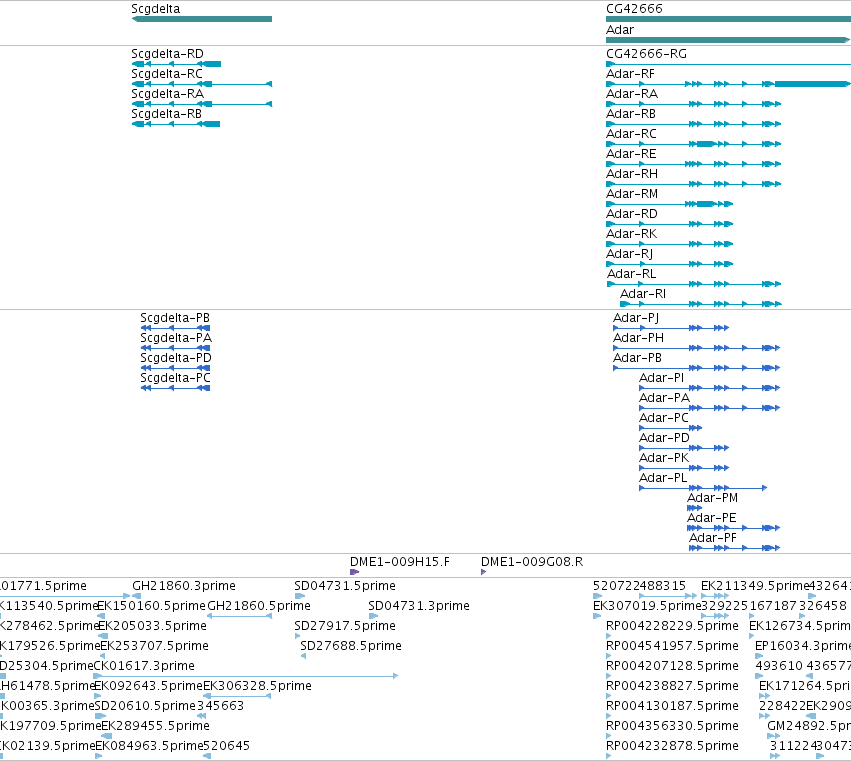This screenshot has height=761, width=851.
Task: Select EST GH21860.3prime
Action: point(184,586)
